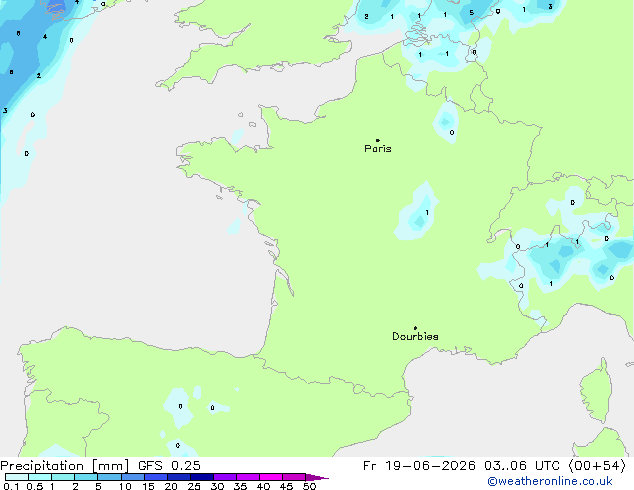634x490 pixels.
Task: Click the '10' legend scale value
Action: (125, 486)
